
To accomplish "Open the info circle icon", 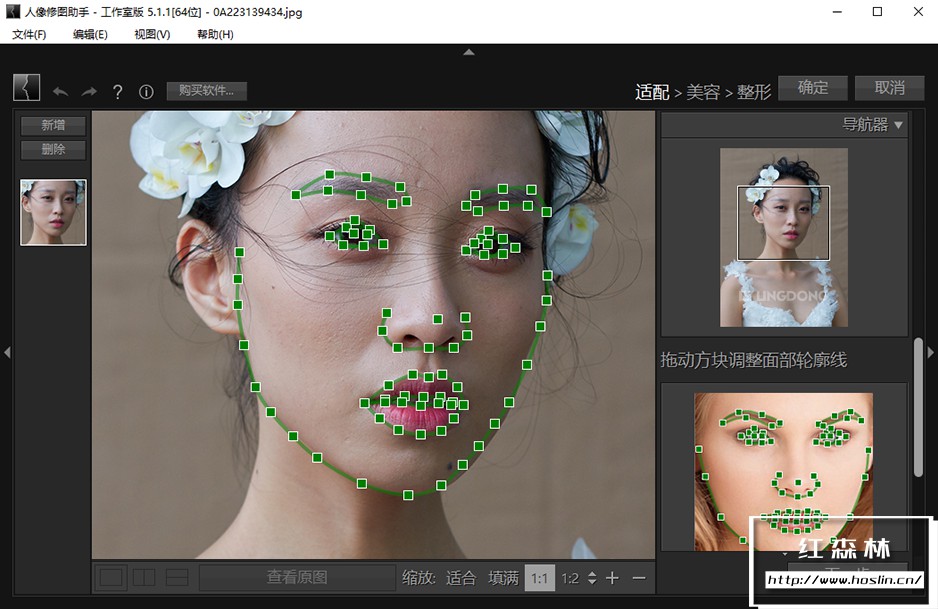I will coord(146,92).
